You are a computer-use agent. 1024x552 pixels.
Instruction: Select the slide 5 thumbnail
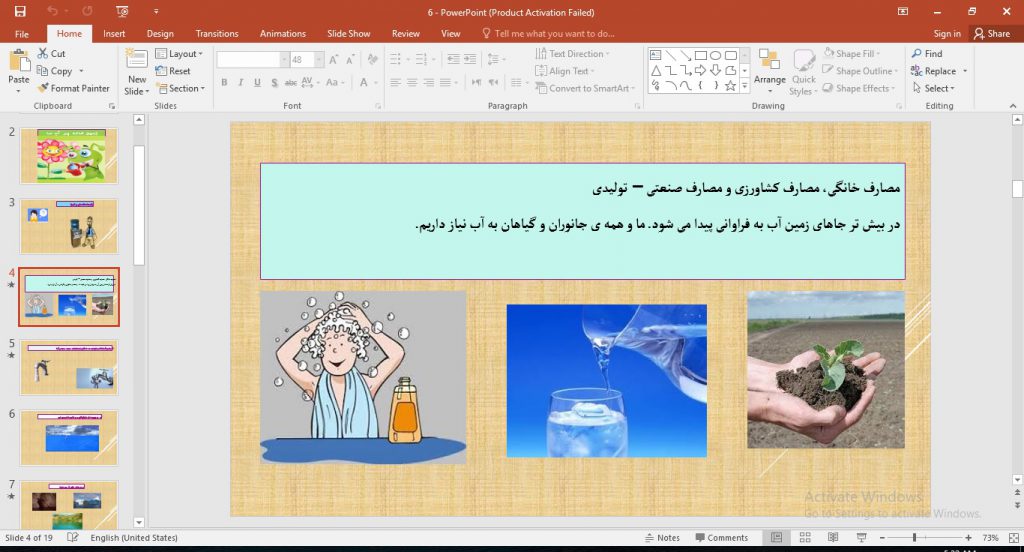coord(68,367)
